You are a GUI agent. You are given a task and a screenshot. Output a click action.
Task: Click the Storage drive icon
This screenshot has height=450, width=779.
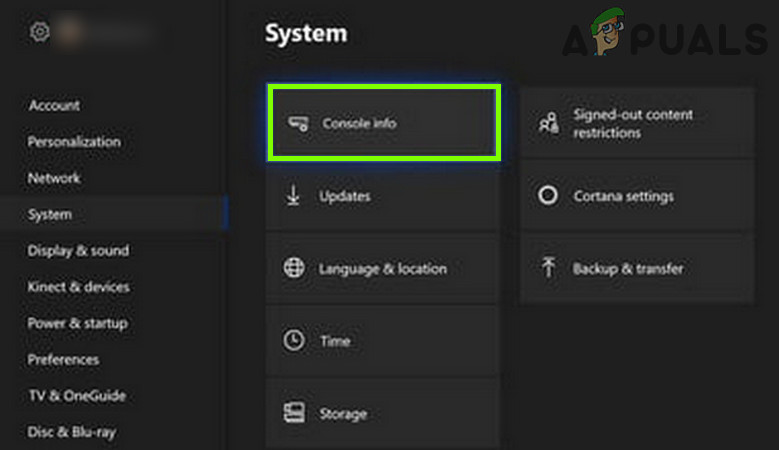[x=293, y=413]
